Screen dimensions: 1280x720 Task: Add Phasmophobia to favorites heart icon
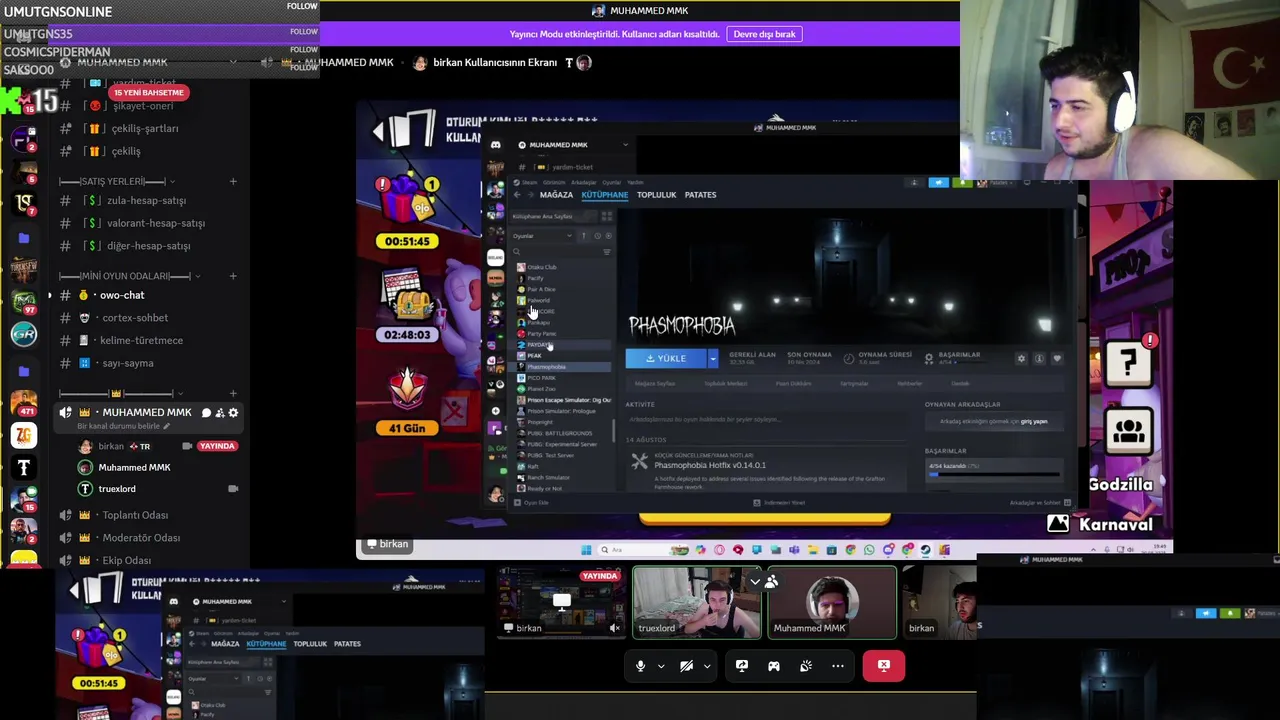pyautogui.click(x=1057, y=358)
